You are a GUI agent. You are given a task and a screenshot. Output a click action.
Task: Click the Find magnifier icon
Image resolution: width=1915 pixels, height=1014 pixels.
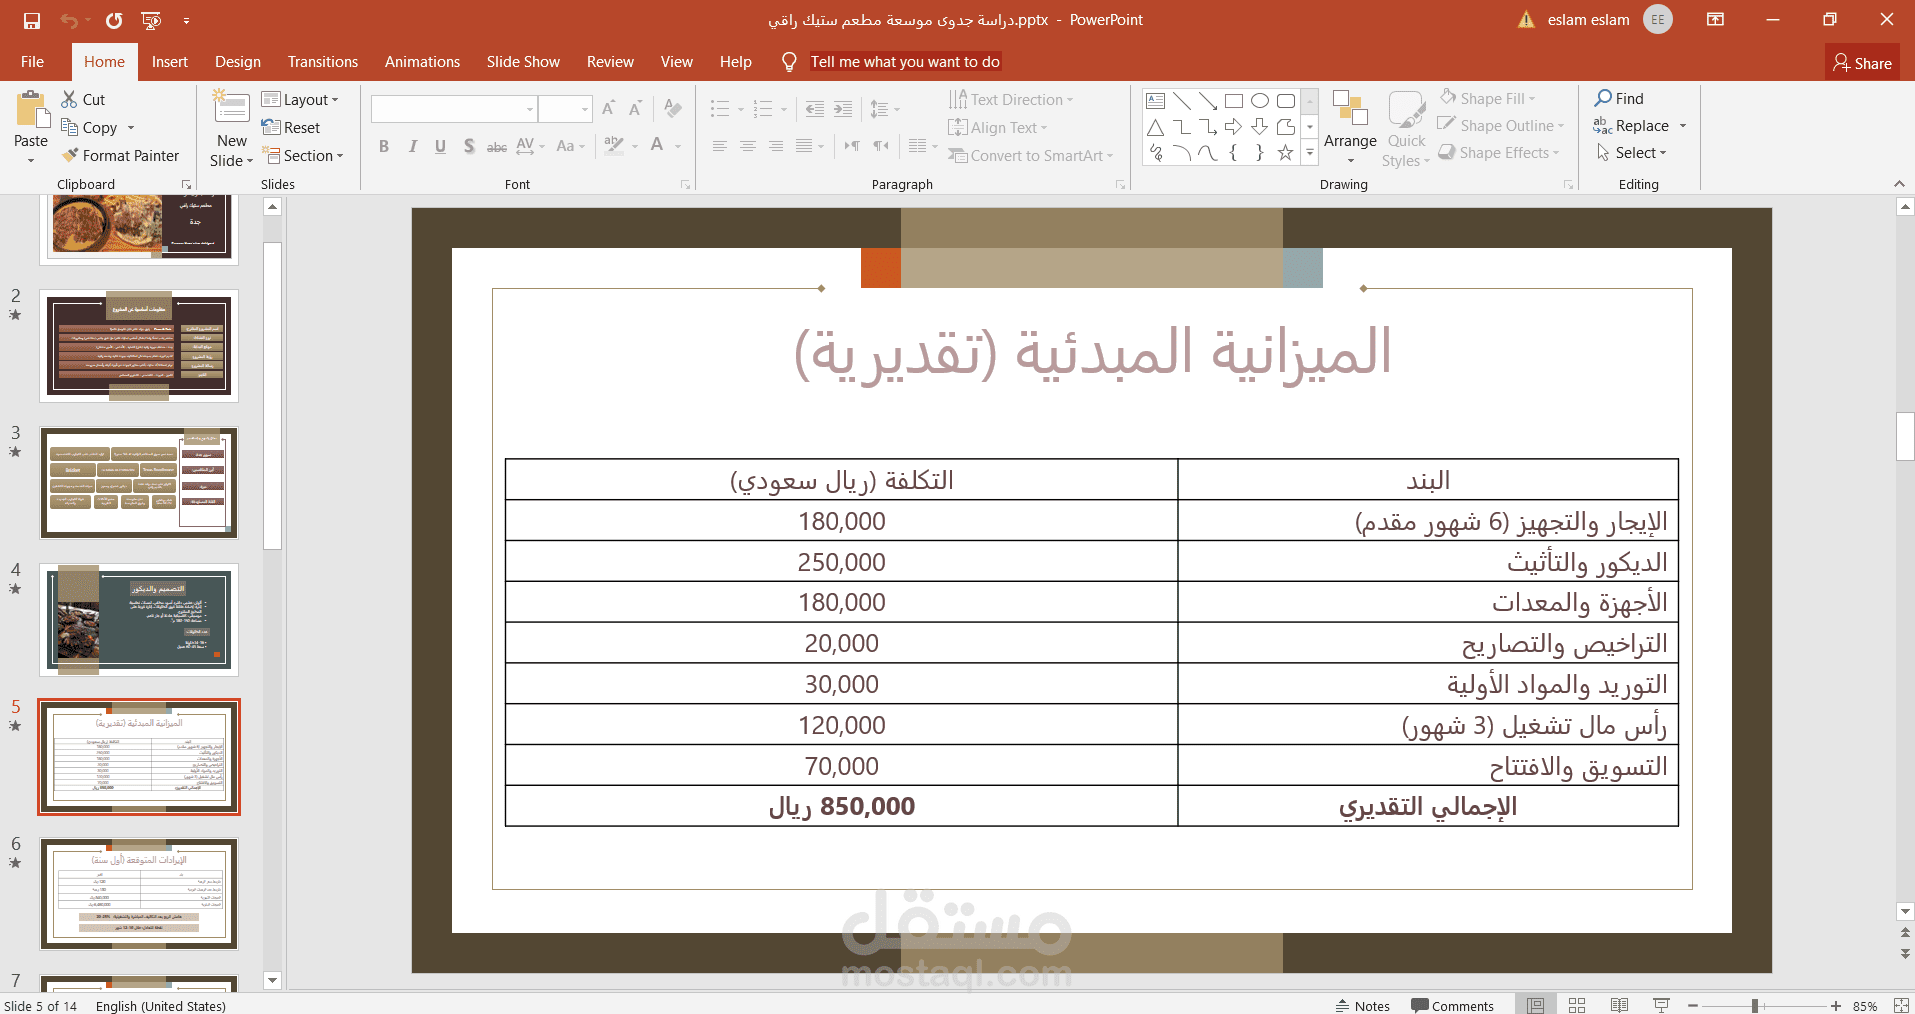click(x=1603, y=98)
